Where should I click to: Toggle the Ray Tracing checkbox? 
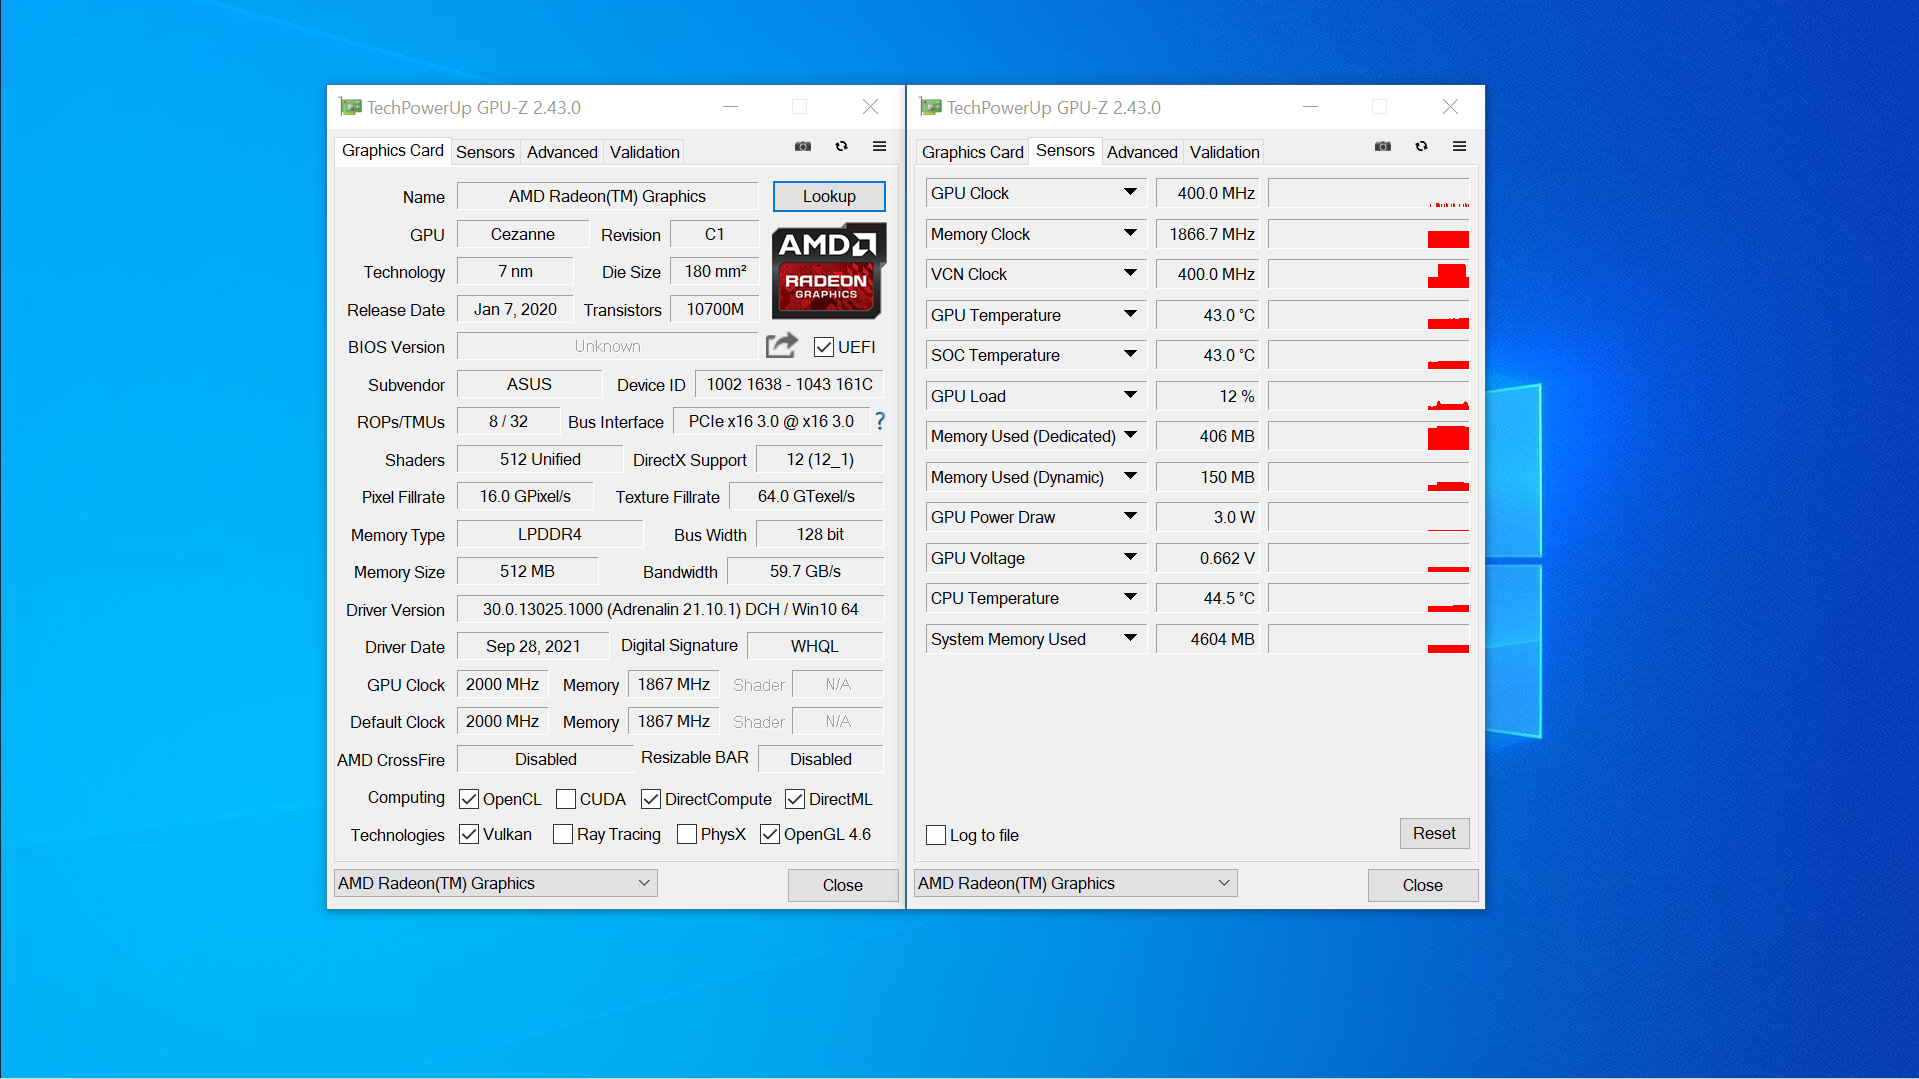pos(563,834)
